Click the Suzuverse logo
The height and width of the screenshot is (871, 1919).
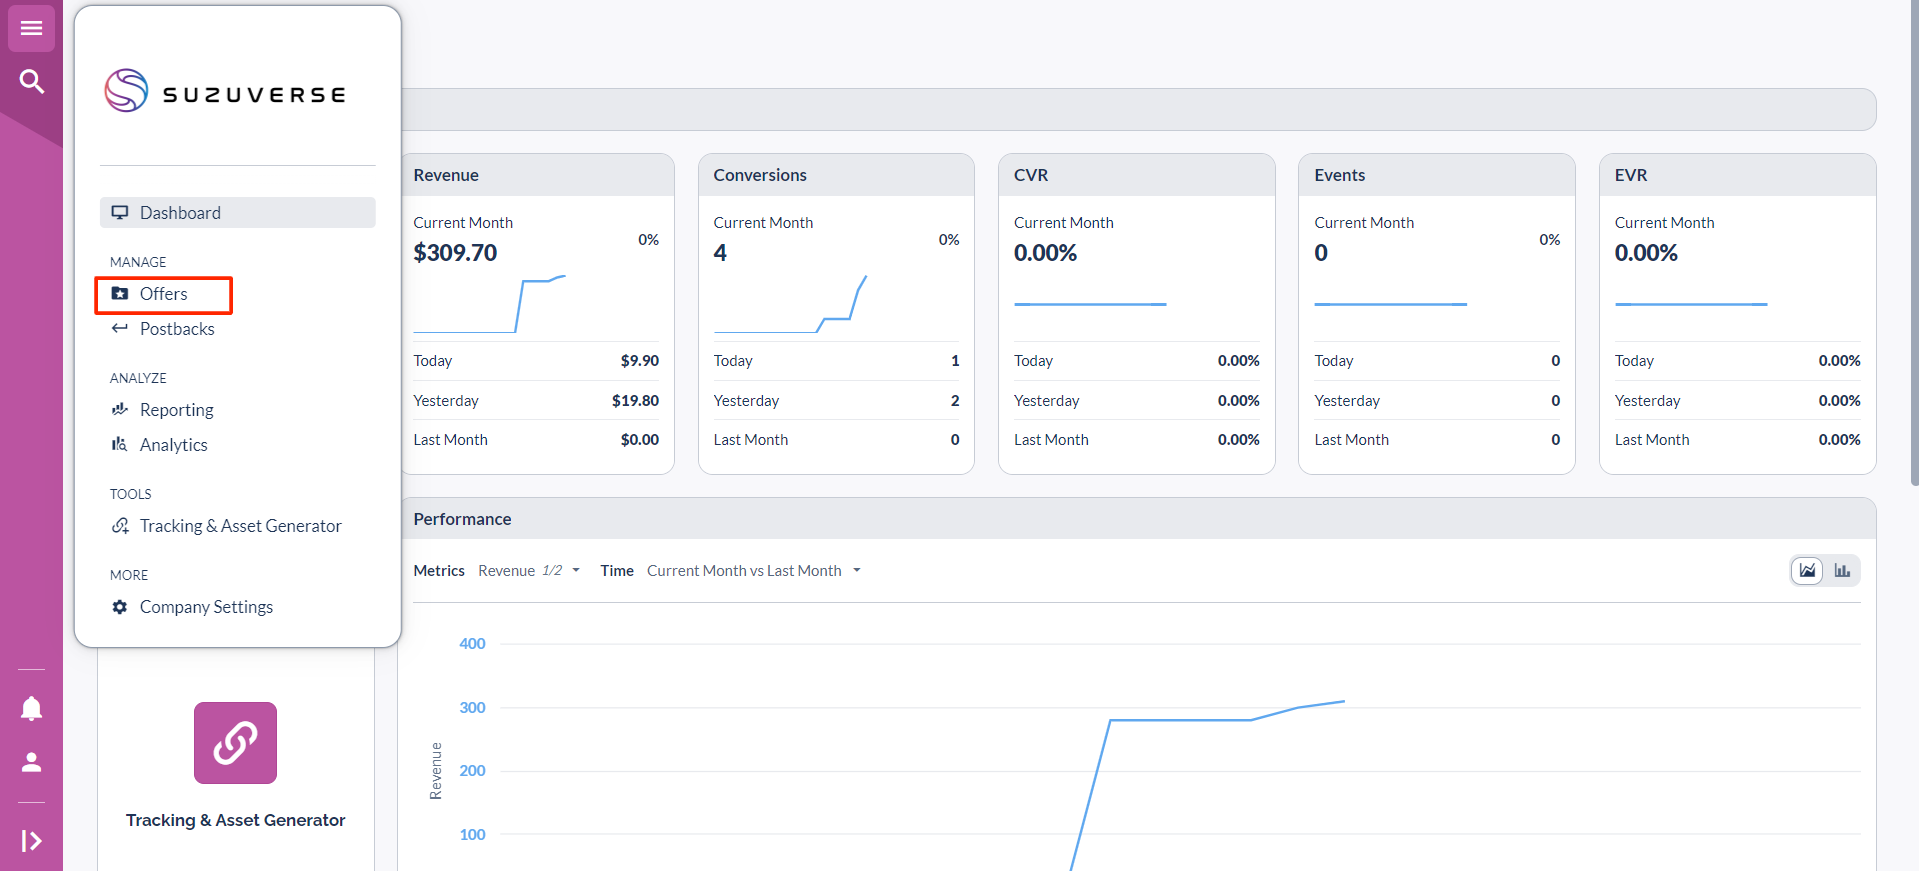click(x=226, y=92)
